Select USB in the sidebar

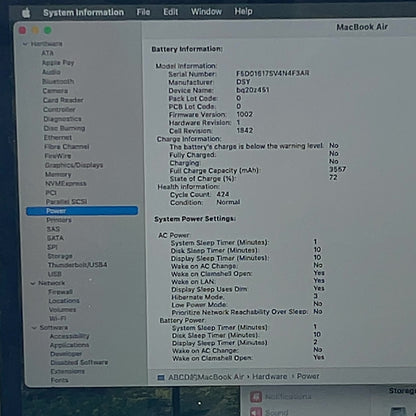(x=55, y=274)
